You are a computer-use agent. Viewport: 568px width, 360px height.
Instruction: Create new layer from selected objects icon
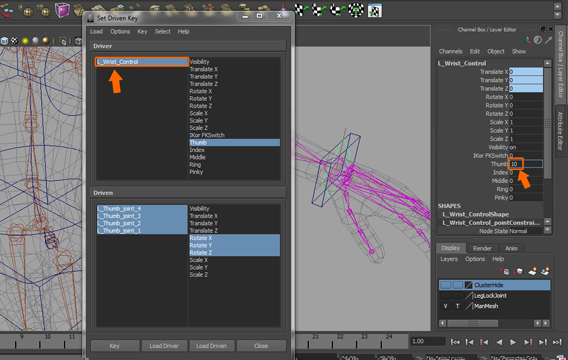pos(545,271)
